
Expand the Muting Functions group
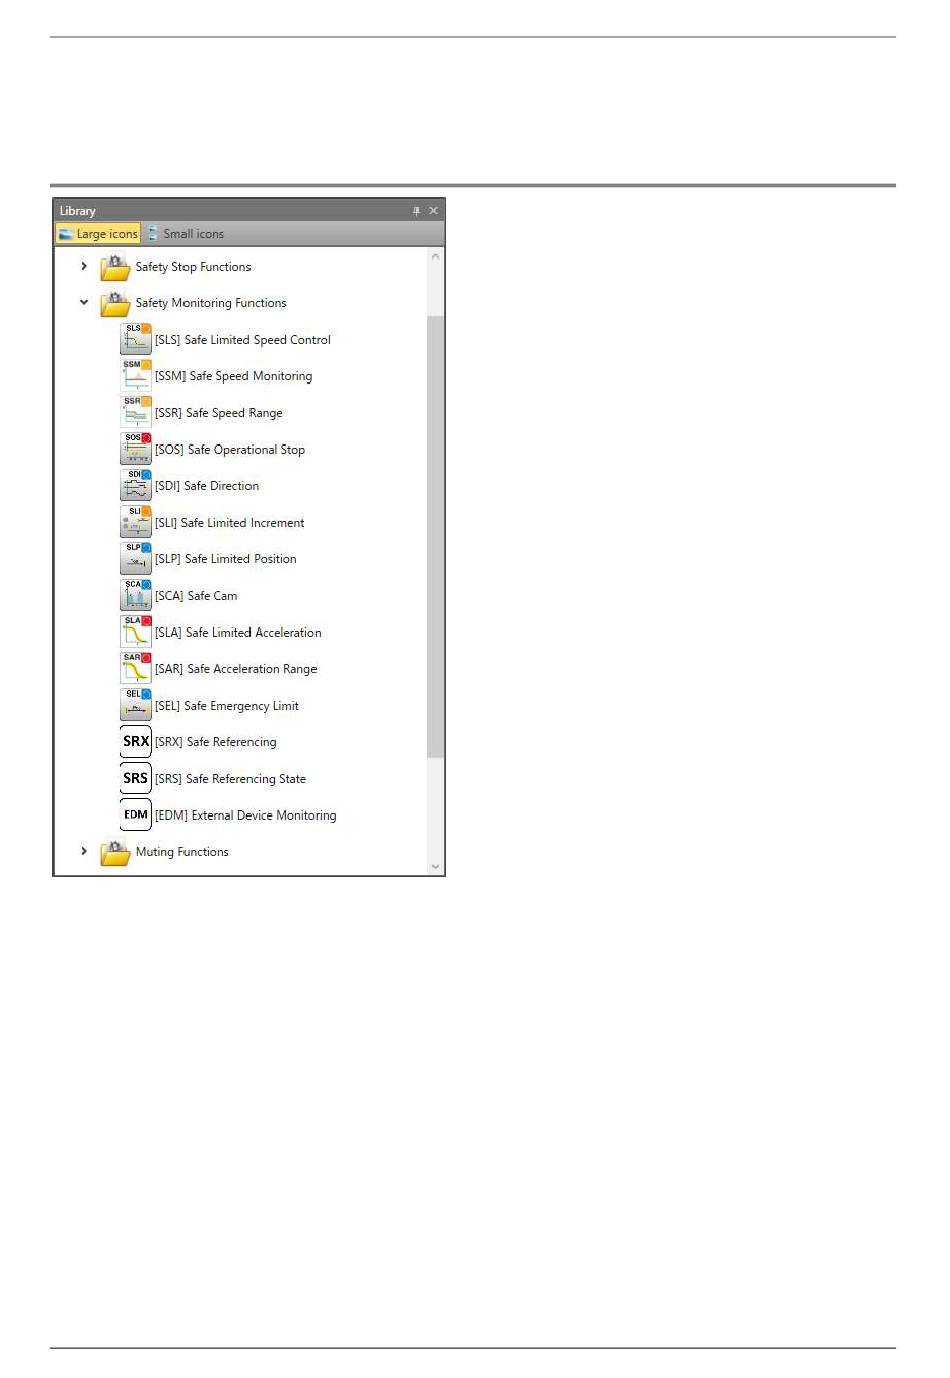pos(84,851)
